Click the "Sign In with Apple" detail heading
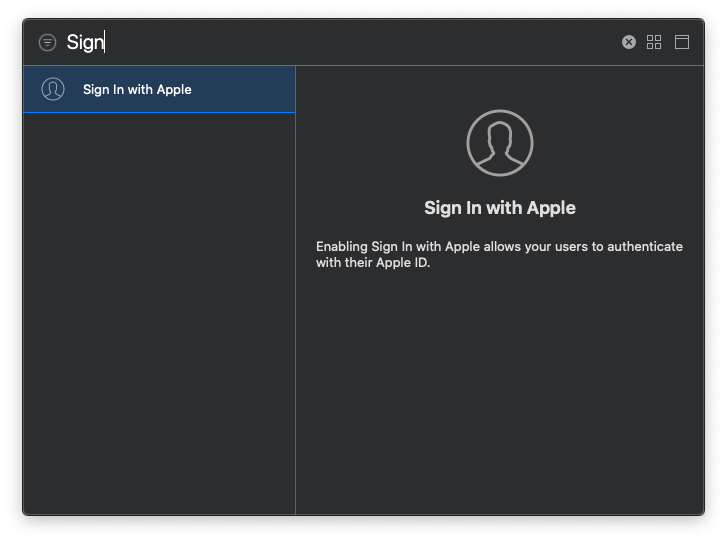 500,208
